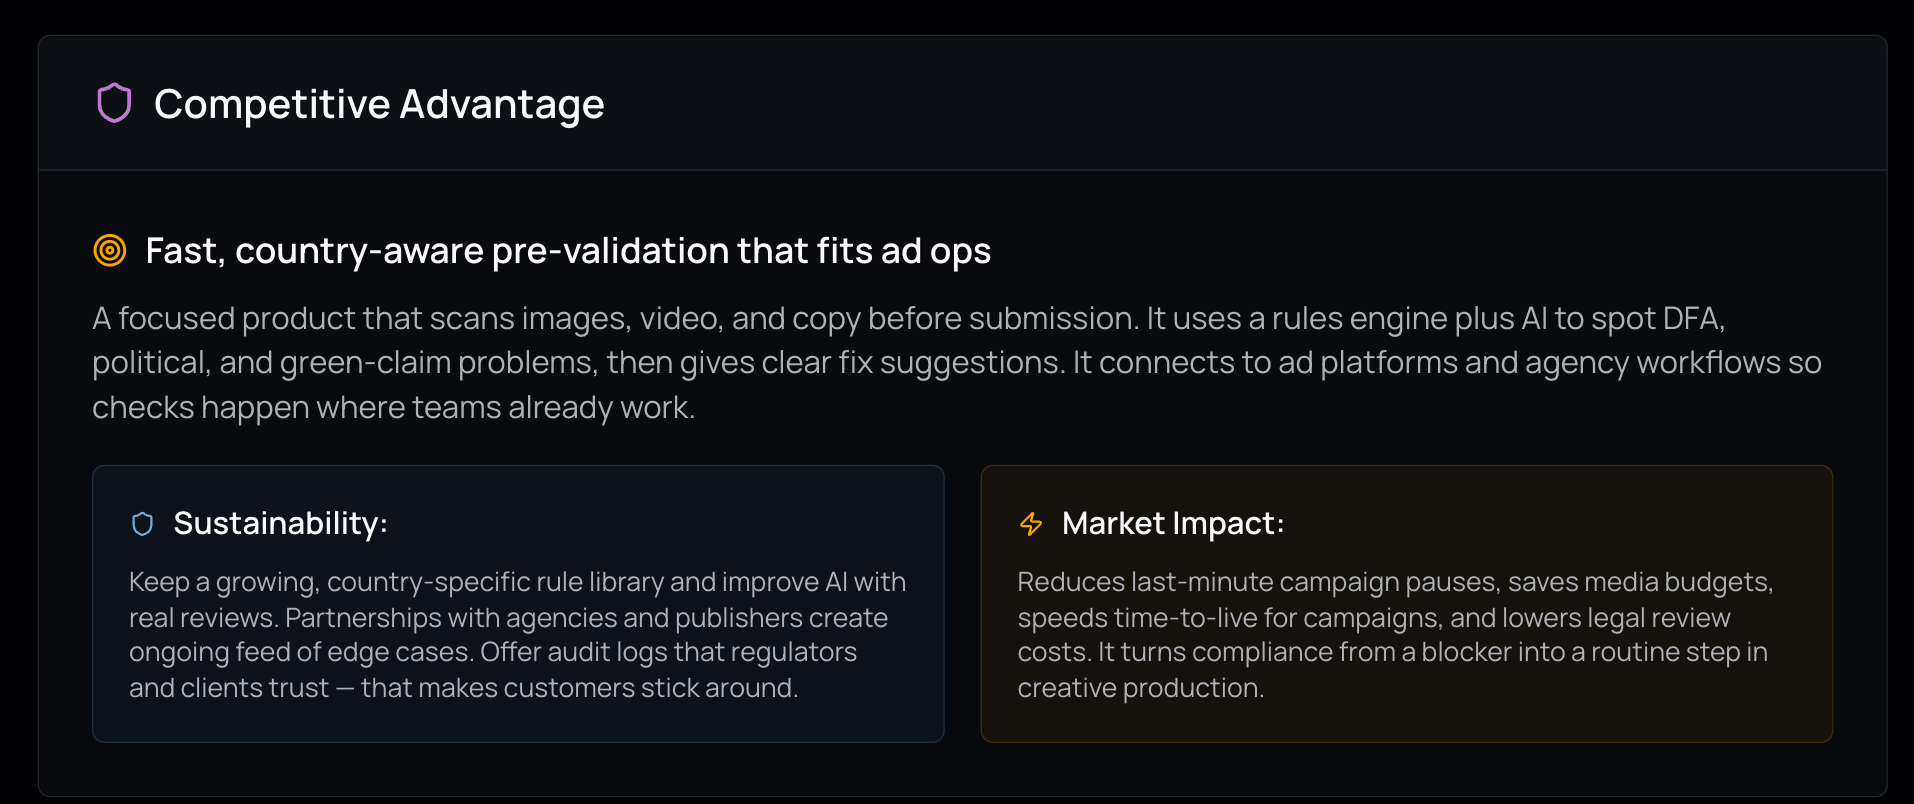Click the 'Market Impact:' label
The width and height of the screenshot is (1914, 804).
click(1173, 523)
